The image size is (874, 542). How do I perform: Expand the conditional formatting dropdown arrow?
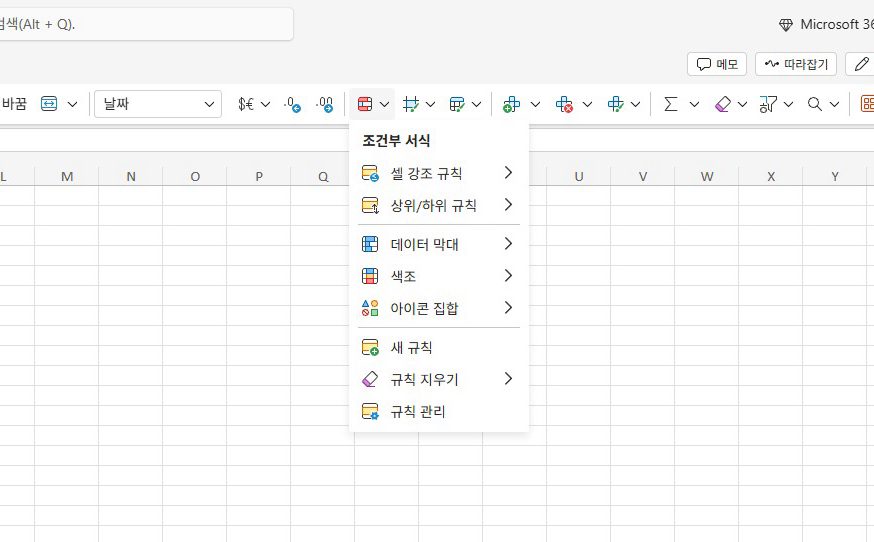pyautogui.click(x=385, y=104)
